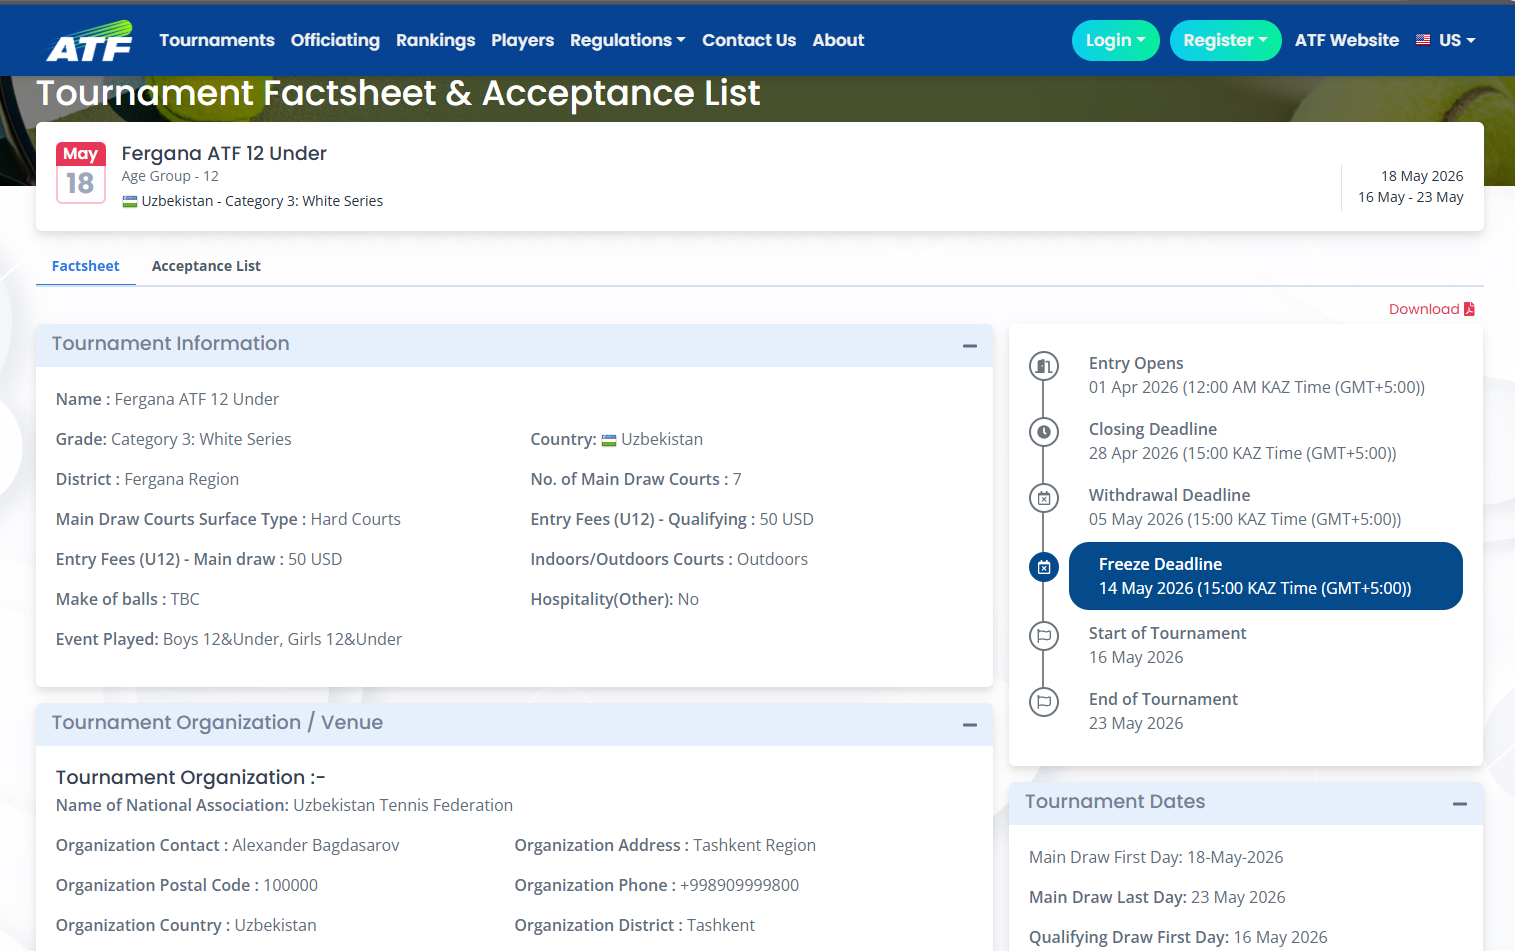Visit the About page
1515x951 pixels.
click(x=838, y=40)
